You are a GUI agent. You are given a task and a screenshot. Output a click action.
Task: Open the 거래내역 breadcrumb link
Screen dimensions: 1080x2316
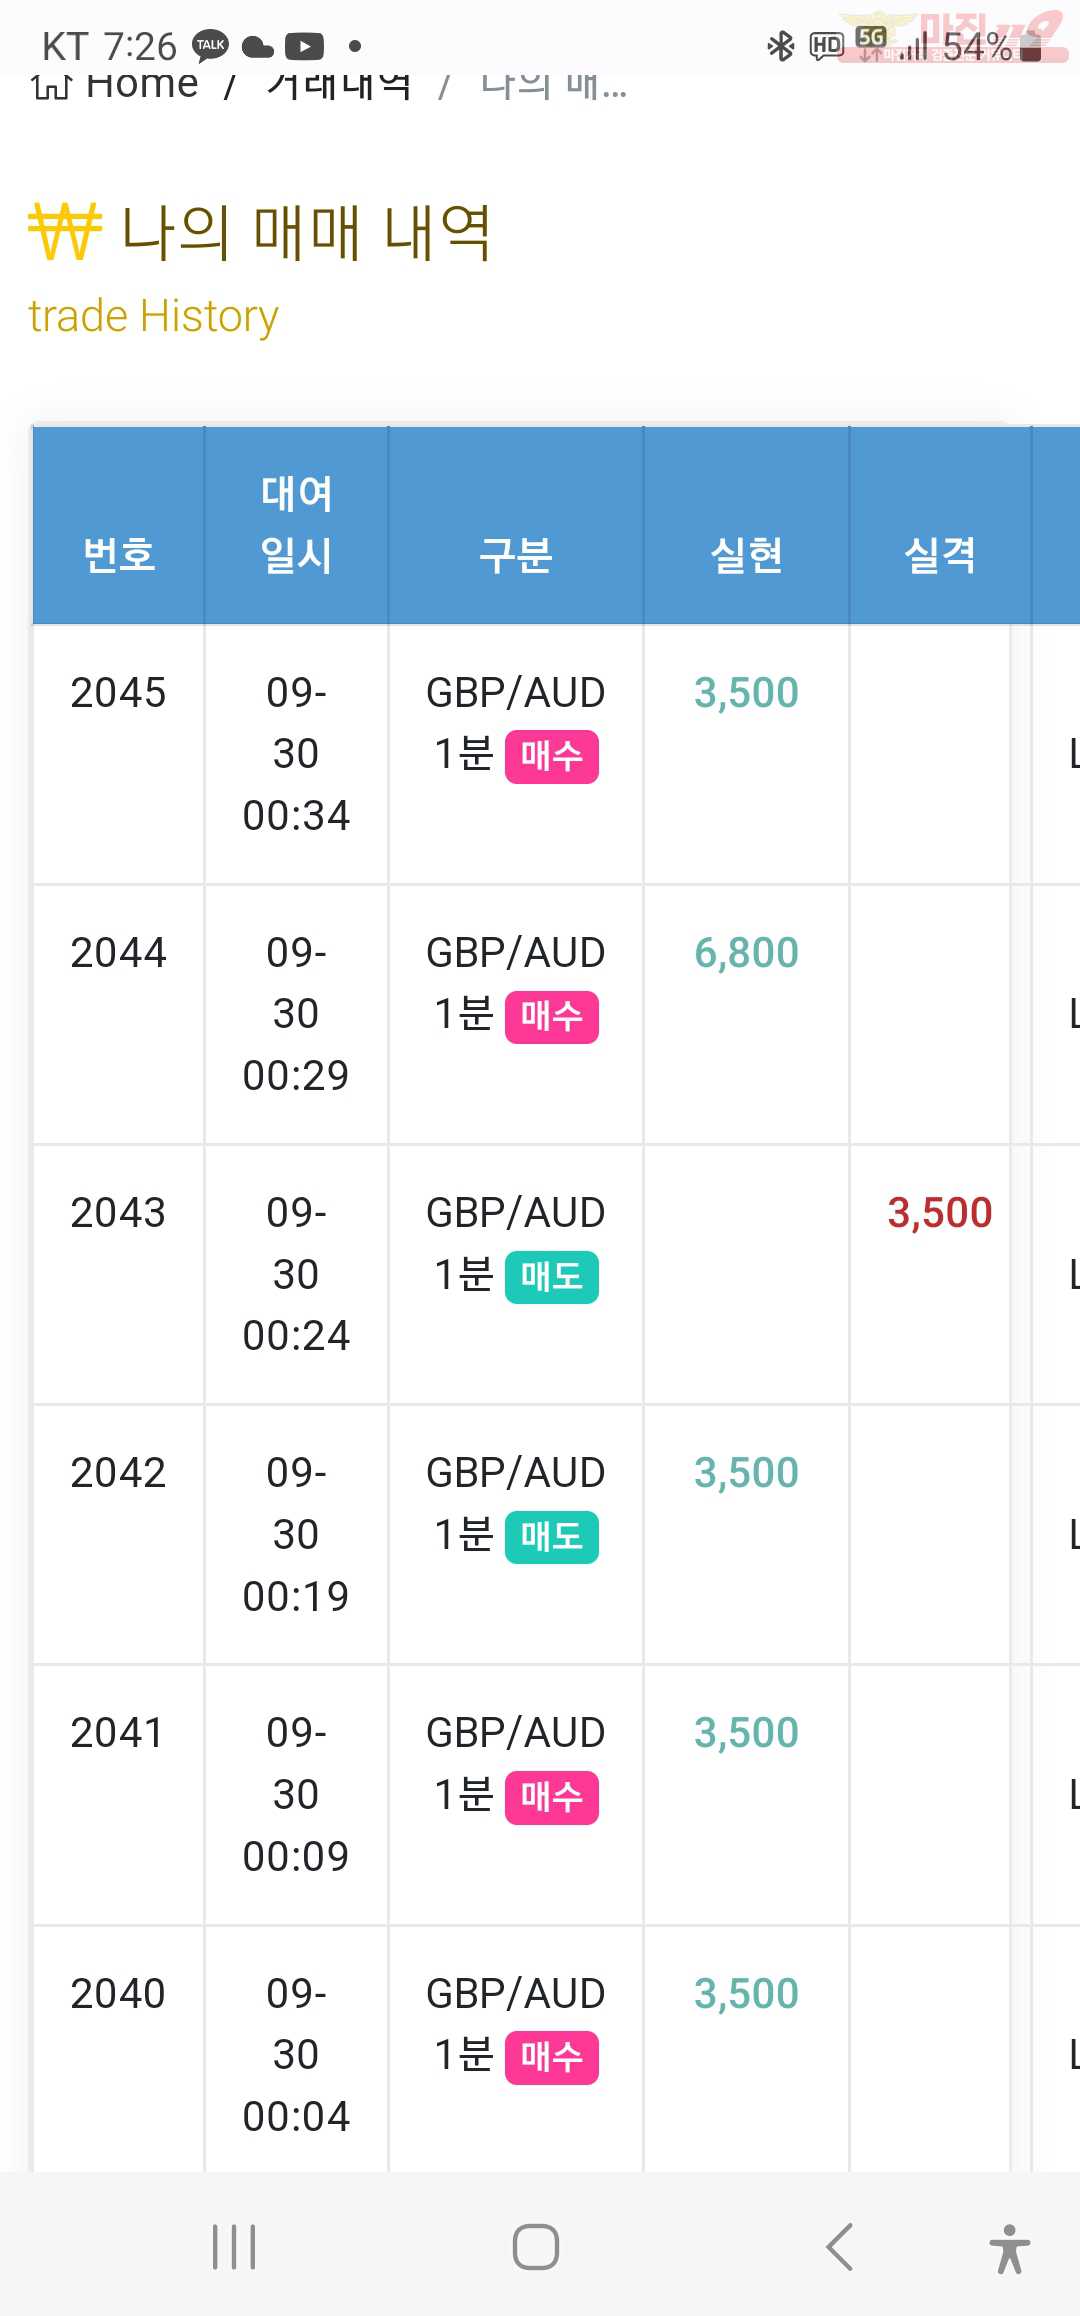pyautogui.click(x=339, y=86)
